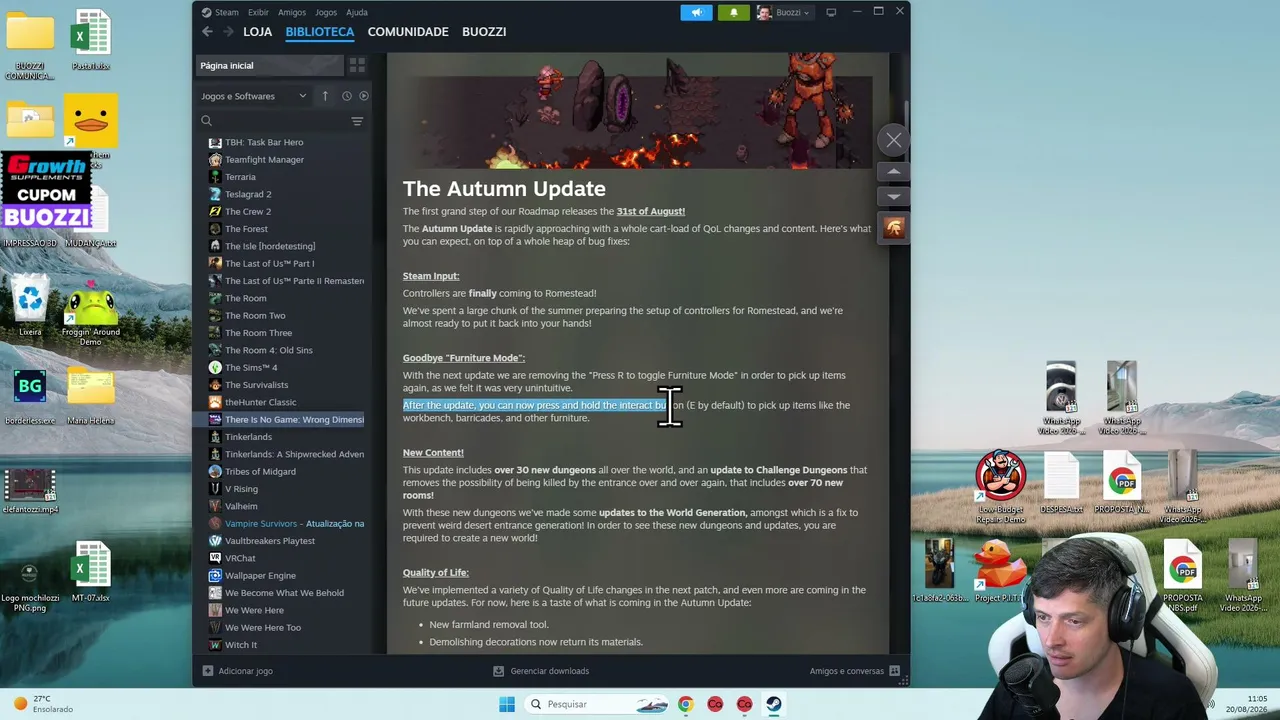Go to previous news post arrow
Viewport: 1280px width, 720px height.
point(894,172)
